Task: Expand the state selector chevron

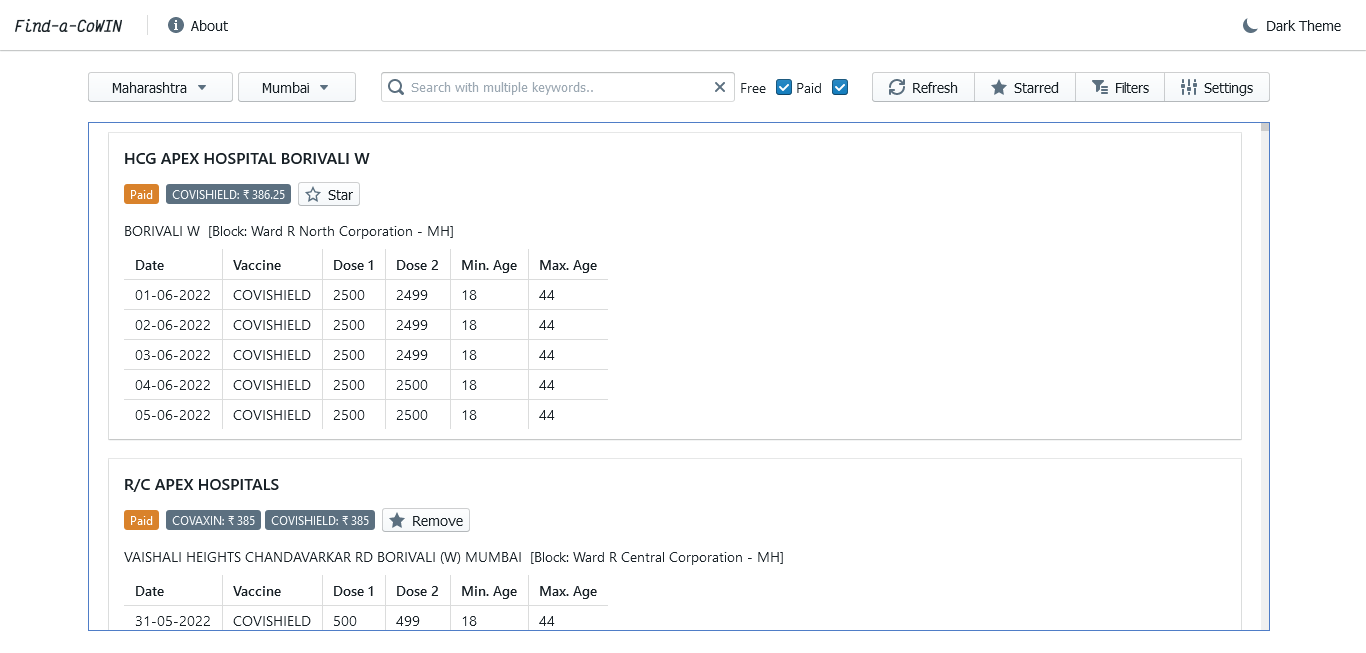Action: [203, 87]
